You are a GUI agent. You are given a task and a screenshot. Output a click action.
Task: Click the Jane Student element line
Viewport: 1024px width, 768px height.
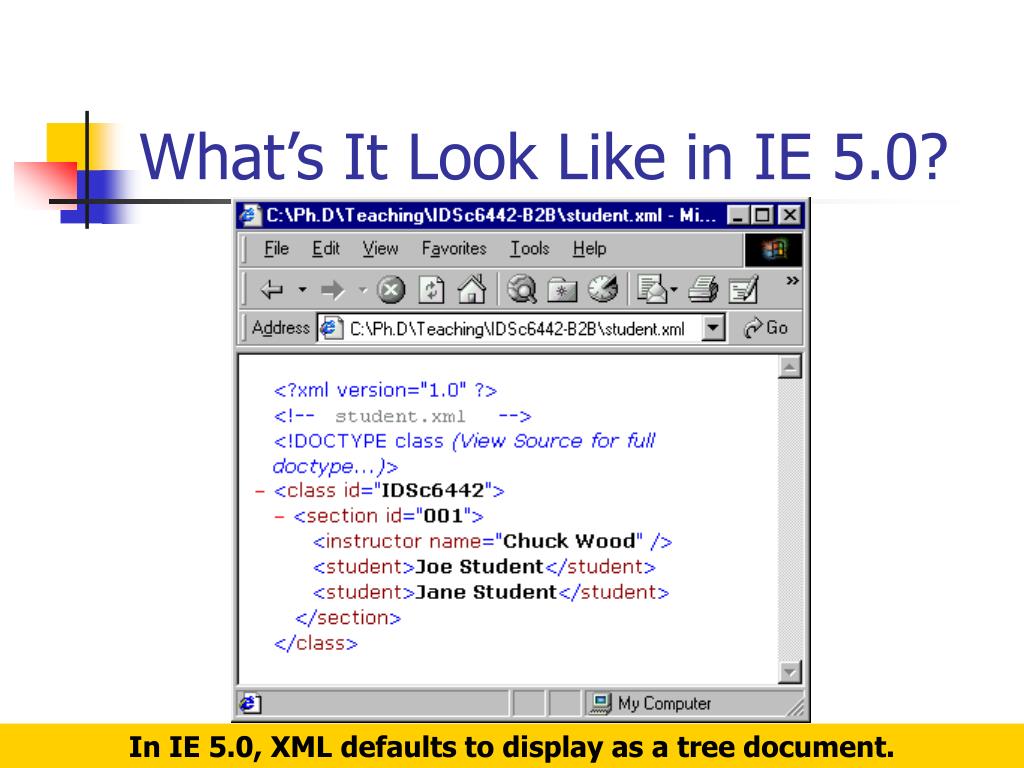click(491, 592)
